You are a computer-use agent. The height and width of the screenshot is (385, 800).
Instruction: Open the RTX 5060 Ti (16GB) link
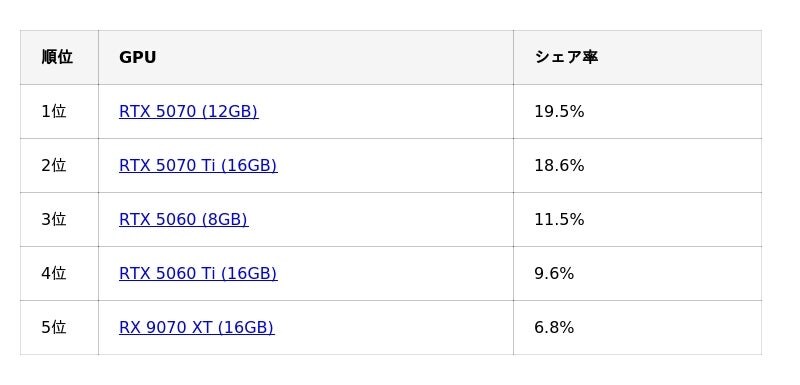(x=198, y=273)
